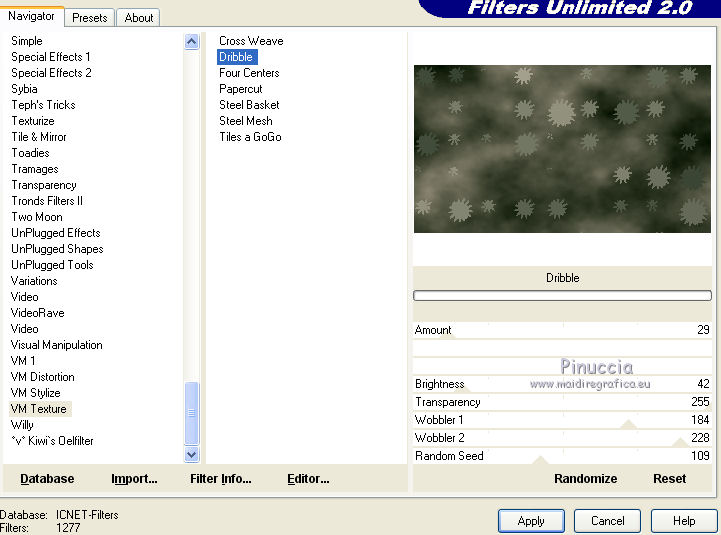Select the Tronds Filters II category

point(47,201)
